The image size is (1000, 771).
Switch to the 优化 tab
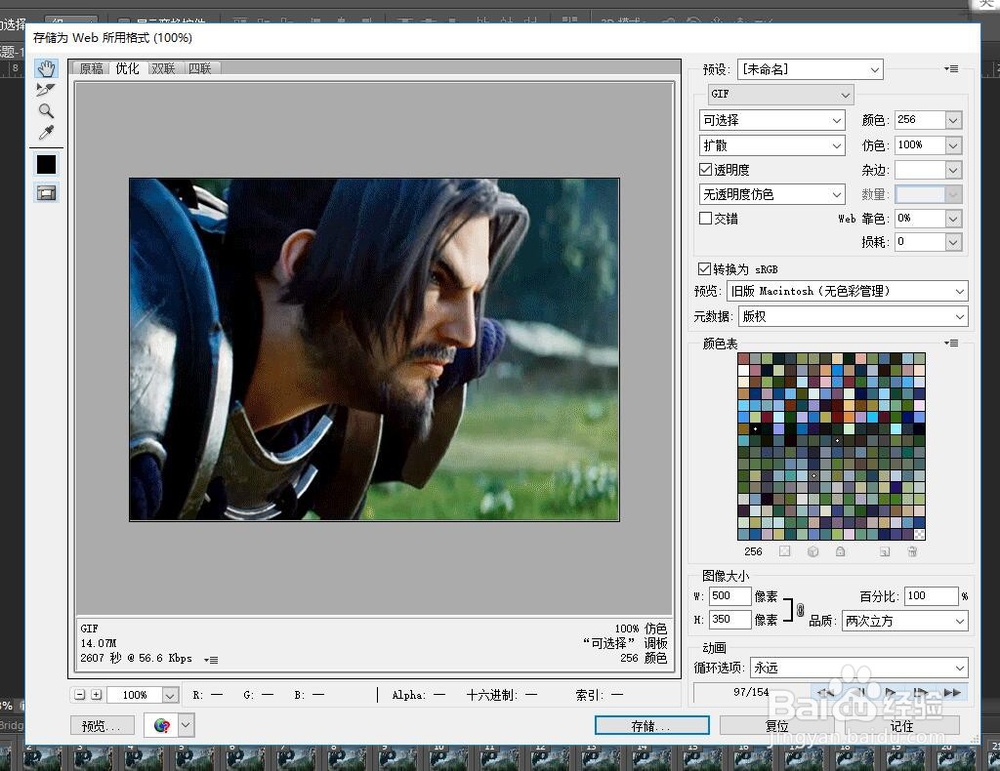pyautogui.click(x=128, y=68)
